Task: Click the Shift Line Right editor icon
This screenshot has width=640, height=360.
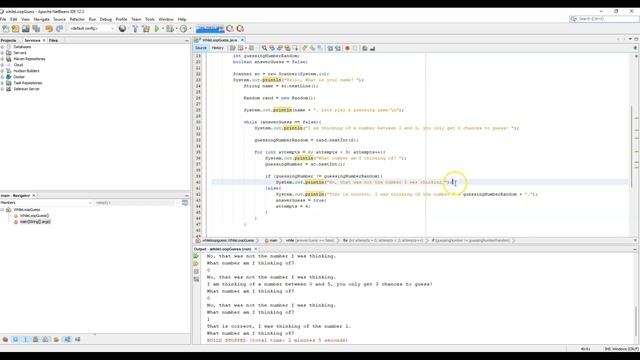Action: tap(338, 48)
